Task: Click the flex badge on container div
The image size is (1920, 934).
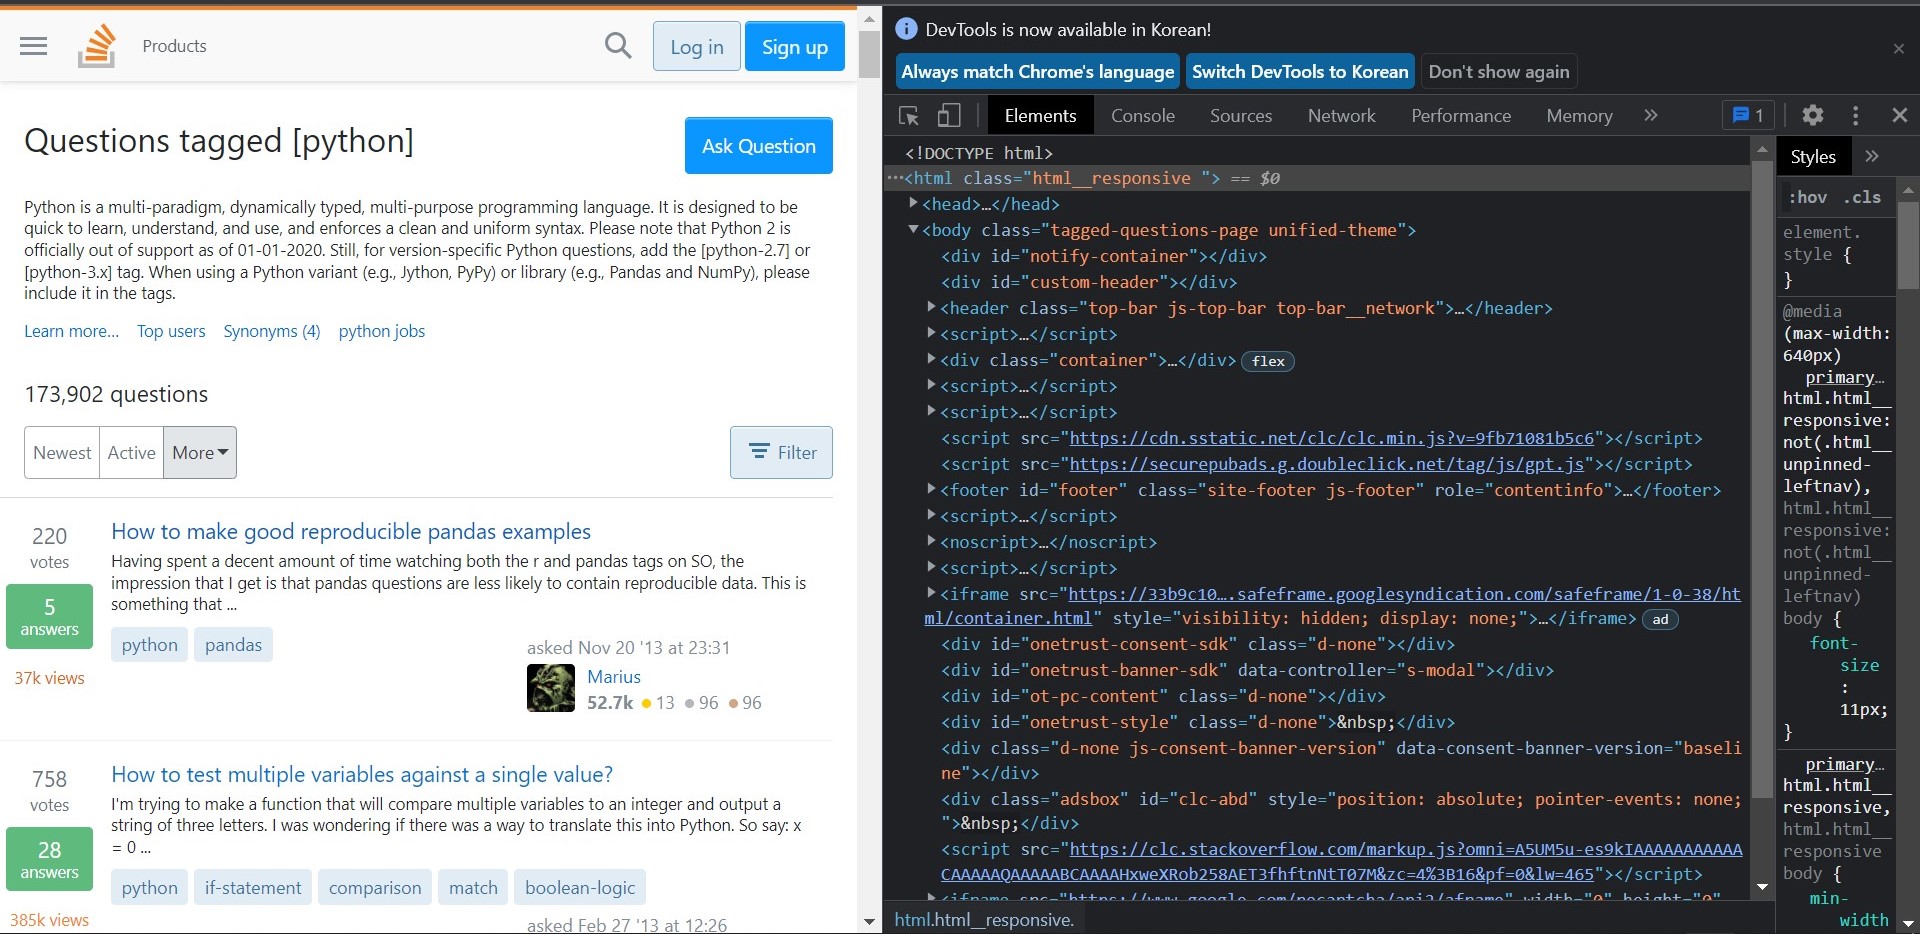Action: tap(1268, 361)
